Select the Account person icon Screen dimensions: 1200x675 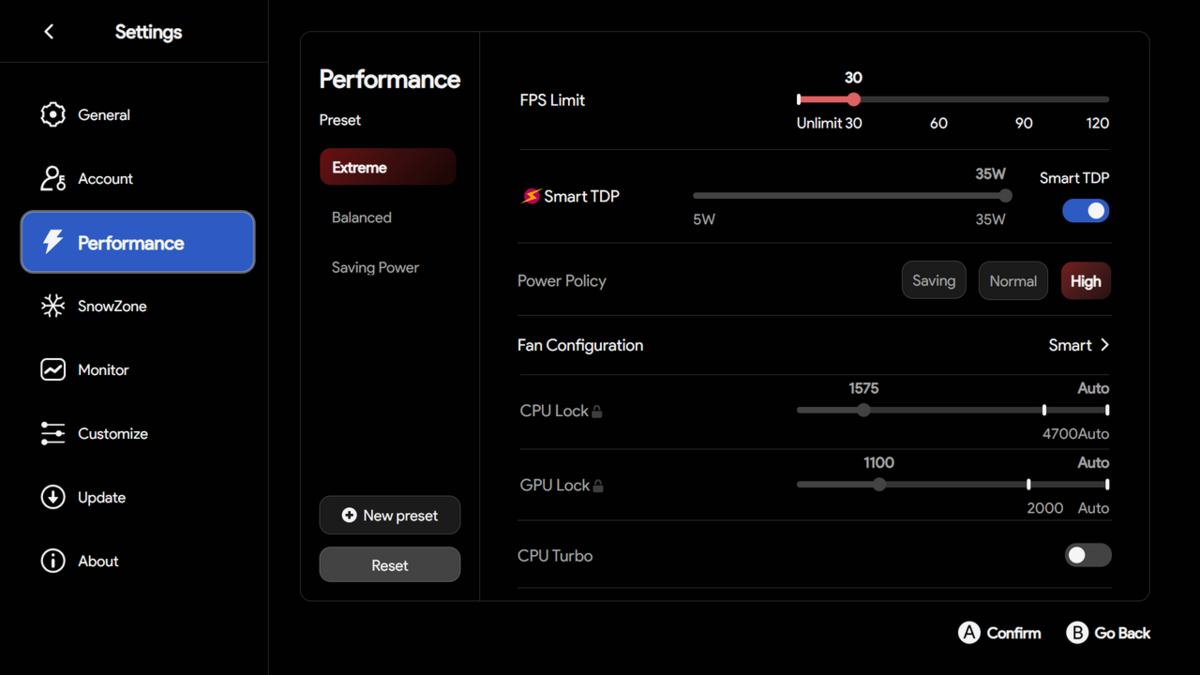(53, 178)
